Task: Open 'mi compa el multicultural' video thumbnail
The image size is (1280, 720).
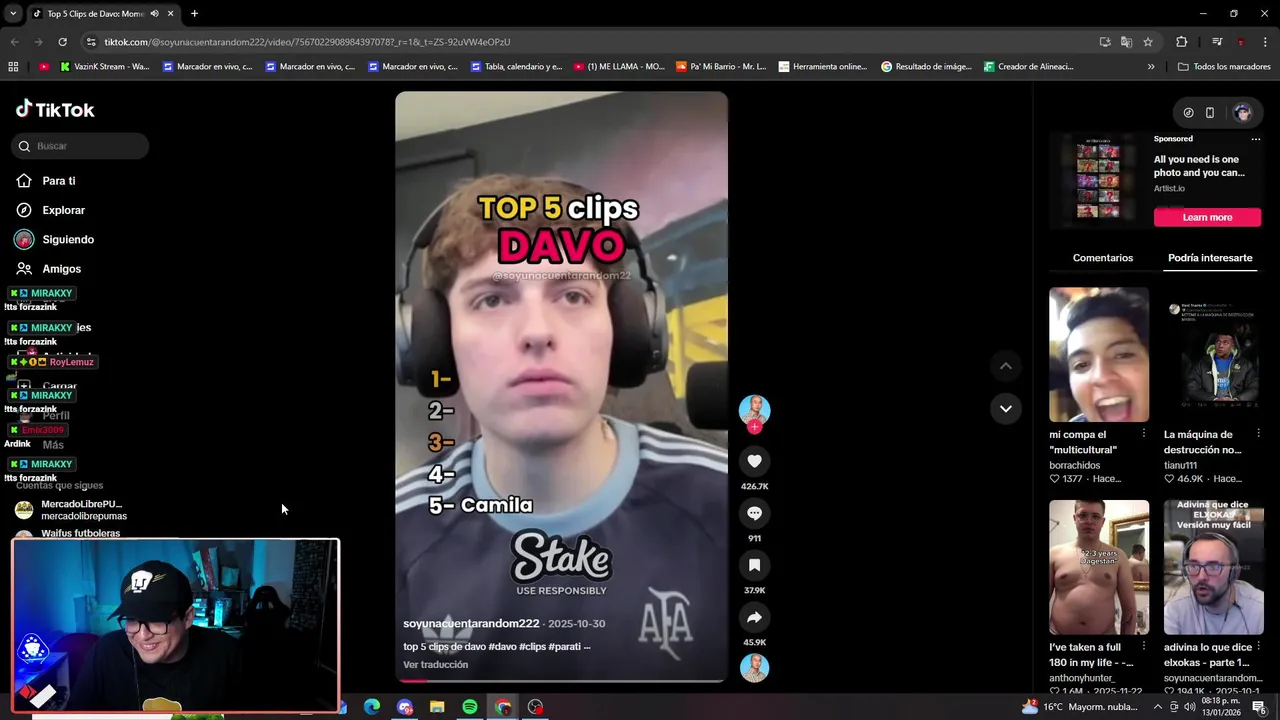Action: 1099,354
